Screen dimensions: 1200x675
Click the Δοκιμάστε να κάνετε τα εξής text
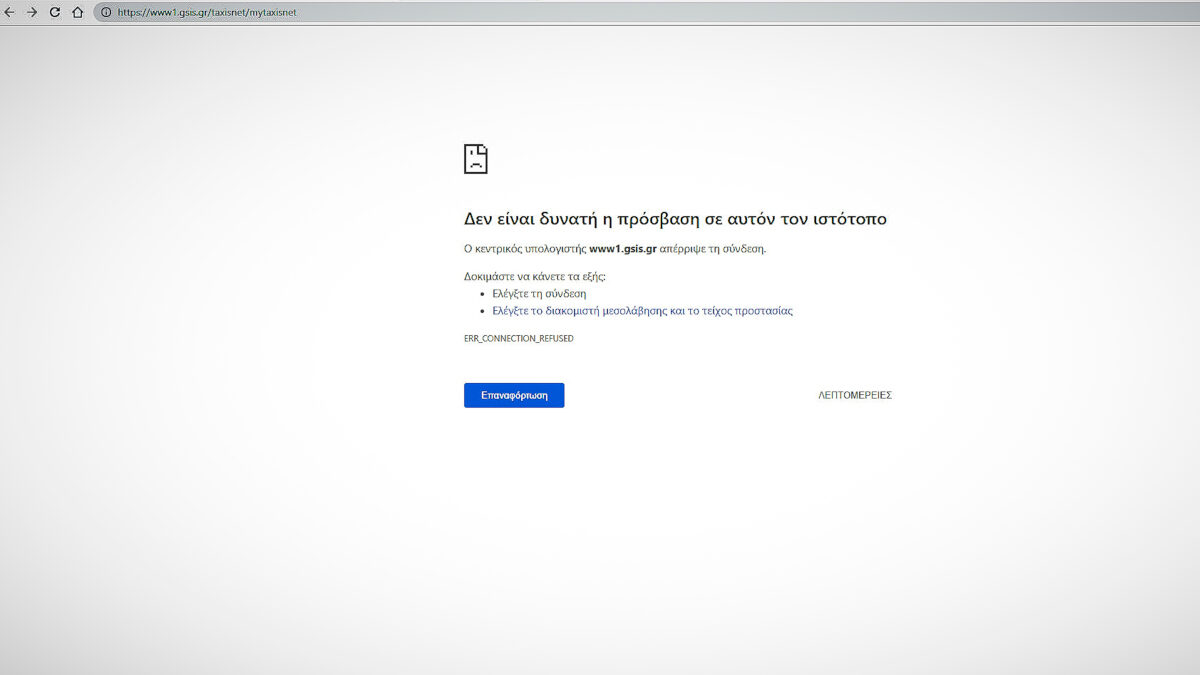[x=534, y=276]
